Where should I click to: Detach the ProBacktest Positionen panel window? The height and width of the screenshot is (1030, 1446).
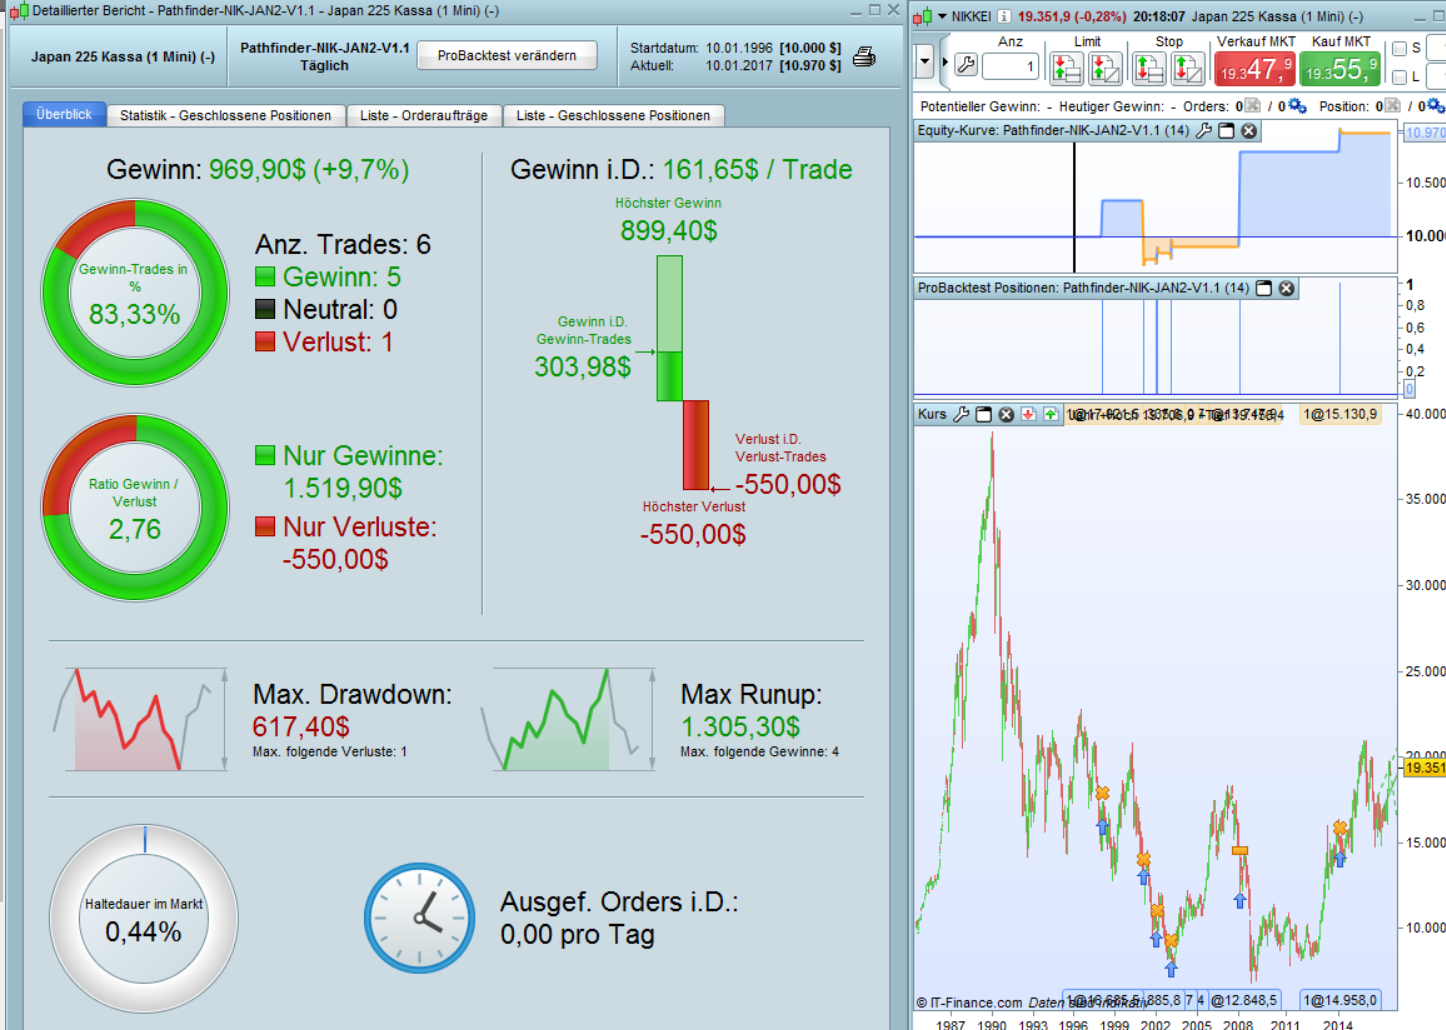(1264, 288)
